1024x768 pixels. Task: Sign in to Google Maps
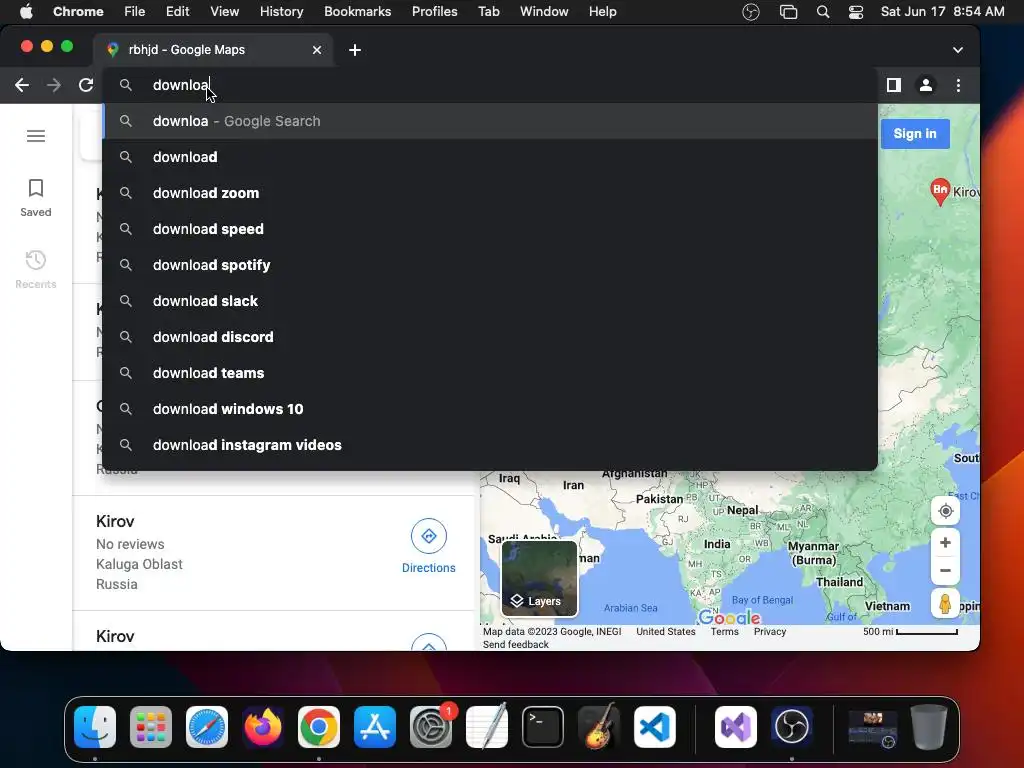(915, 134)
